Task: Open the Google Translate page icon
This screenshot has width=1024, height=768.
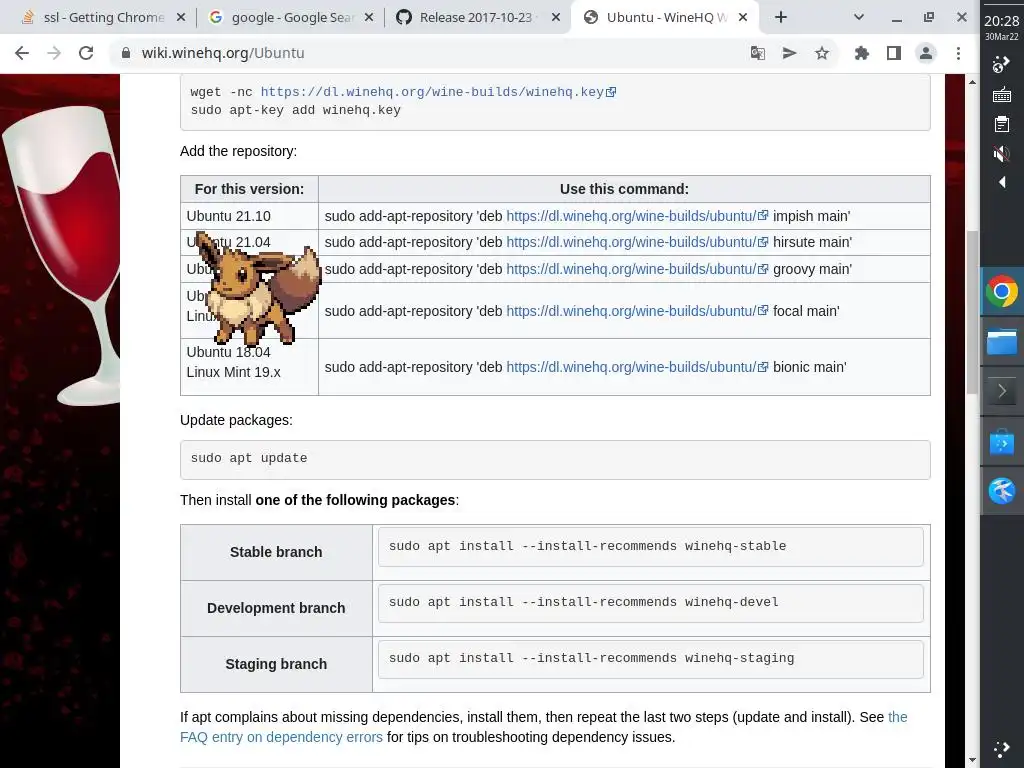Action: coord(758,53)
